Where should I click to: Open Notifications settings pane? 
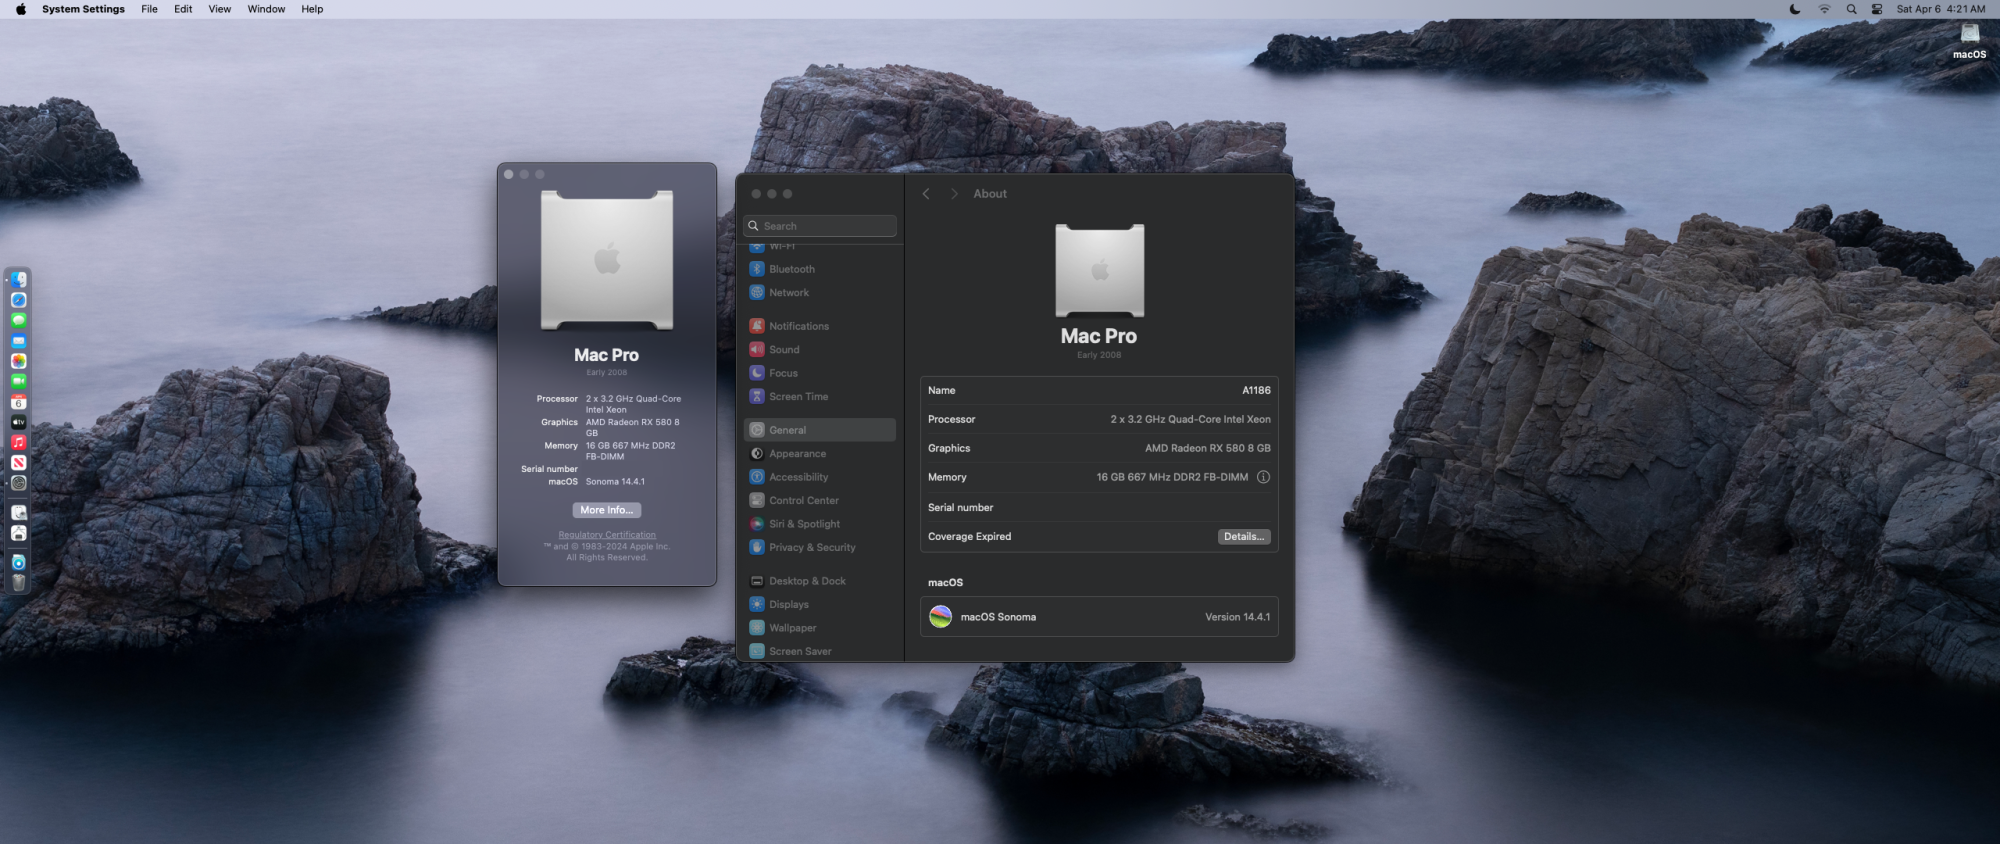[798, 326]
